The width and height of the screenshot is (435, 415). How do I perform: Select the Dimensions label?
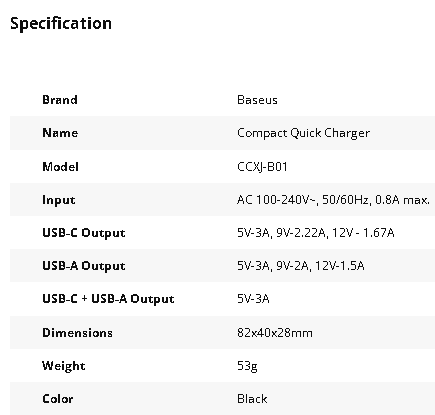pyautogui.click(x=77, y=333)
